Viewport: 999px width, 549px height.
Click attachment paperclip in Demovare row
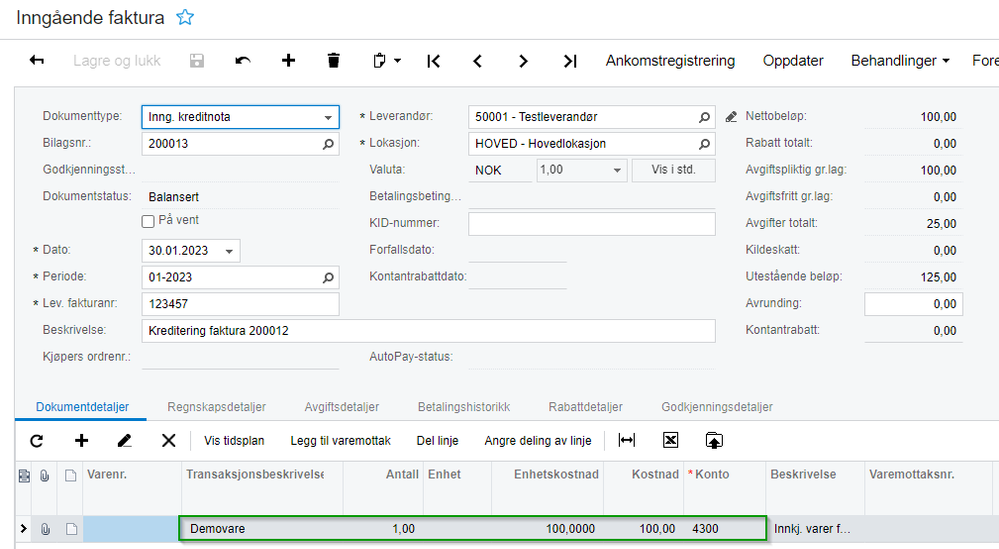(45, 529)
